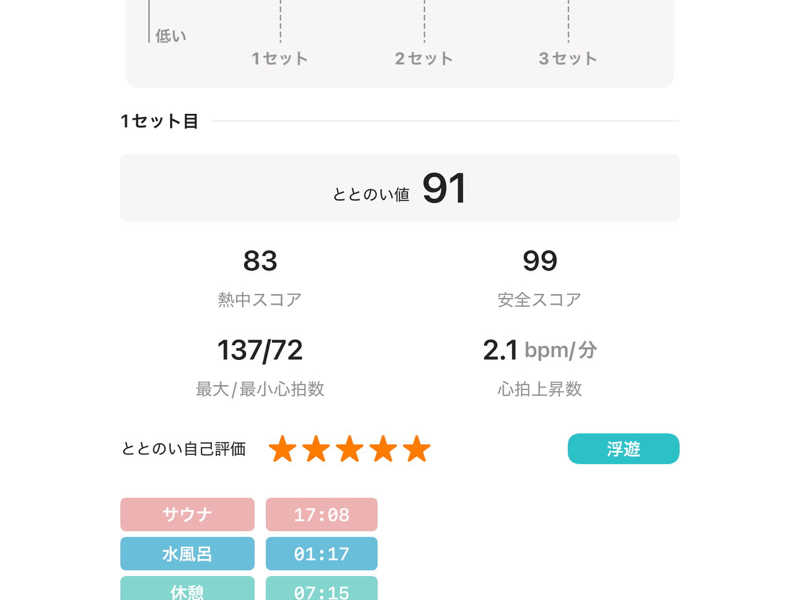Select the 1セット chart label
Screen dimensions: 800x600
[x=280, y=58]
